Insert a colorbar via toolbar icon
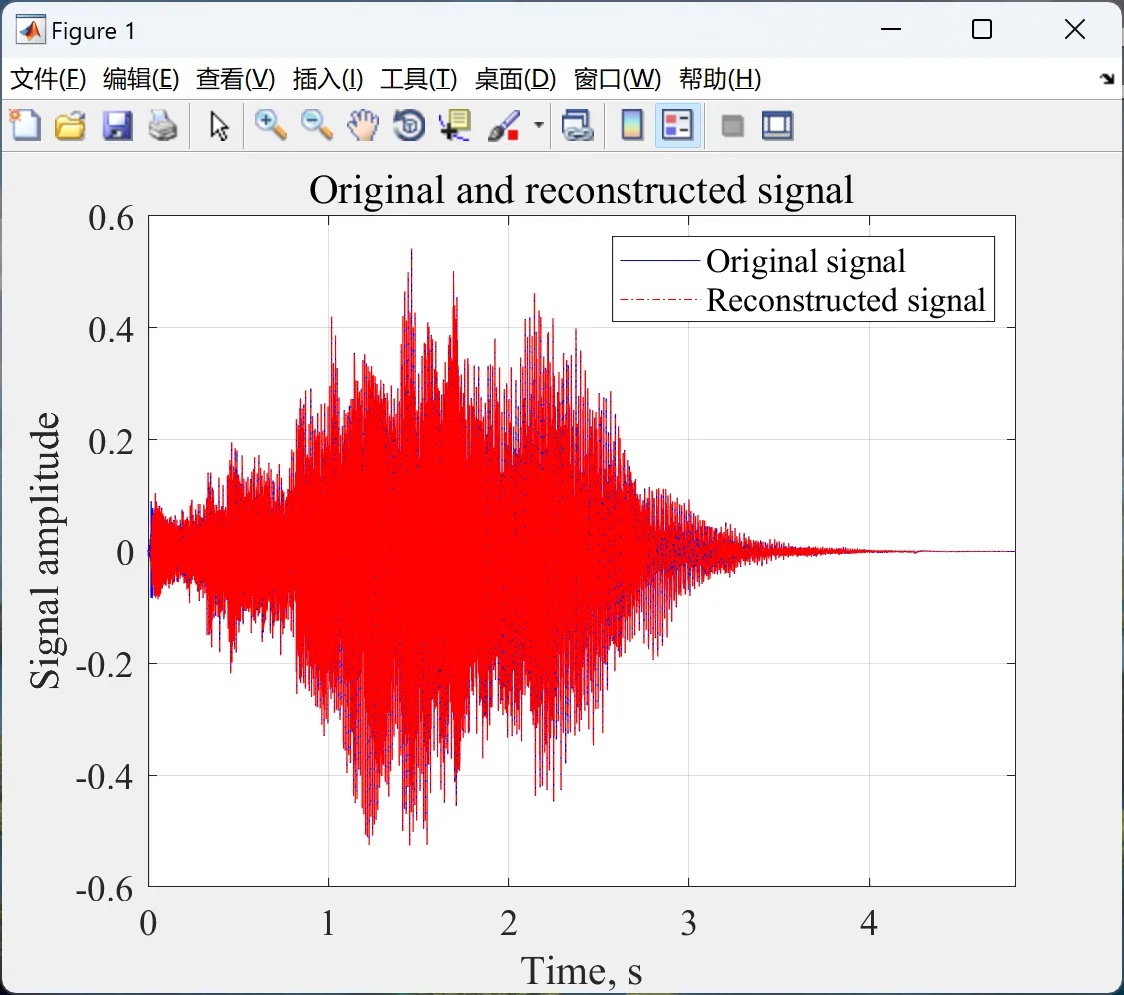1124x995 pixels. (632, 125)
